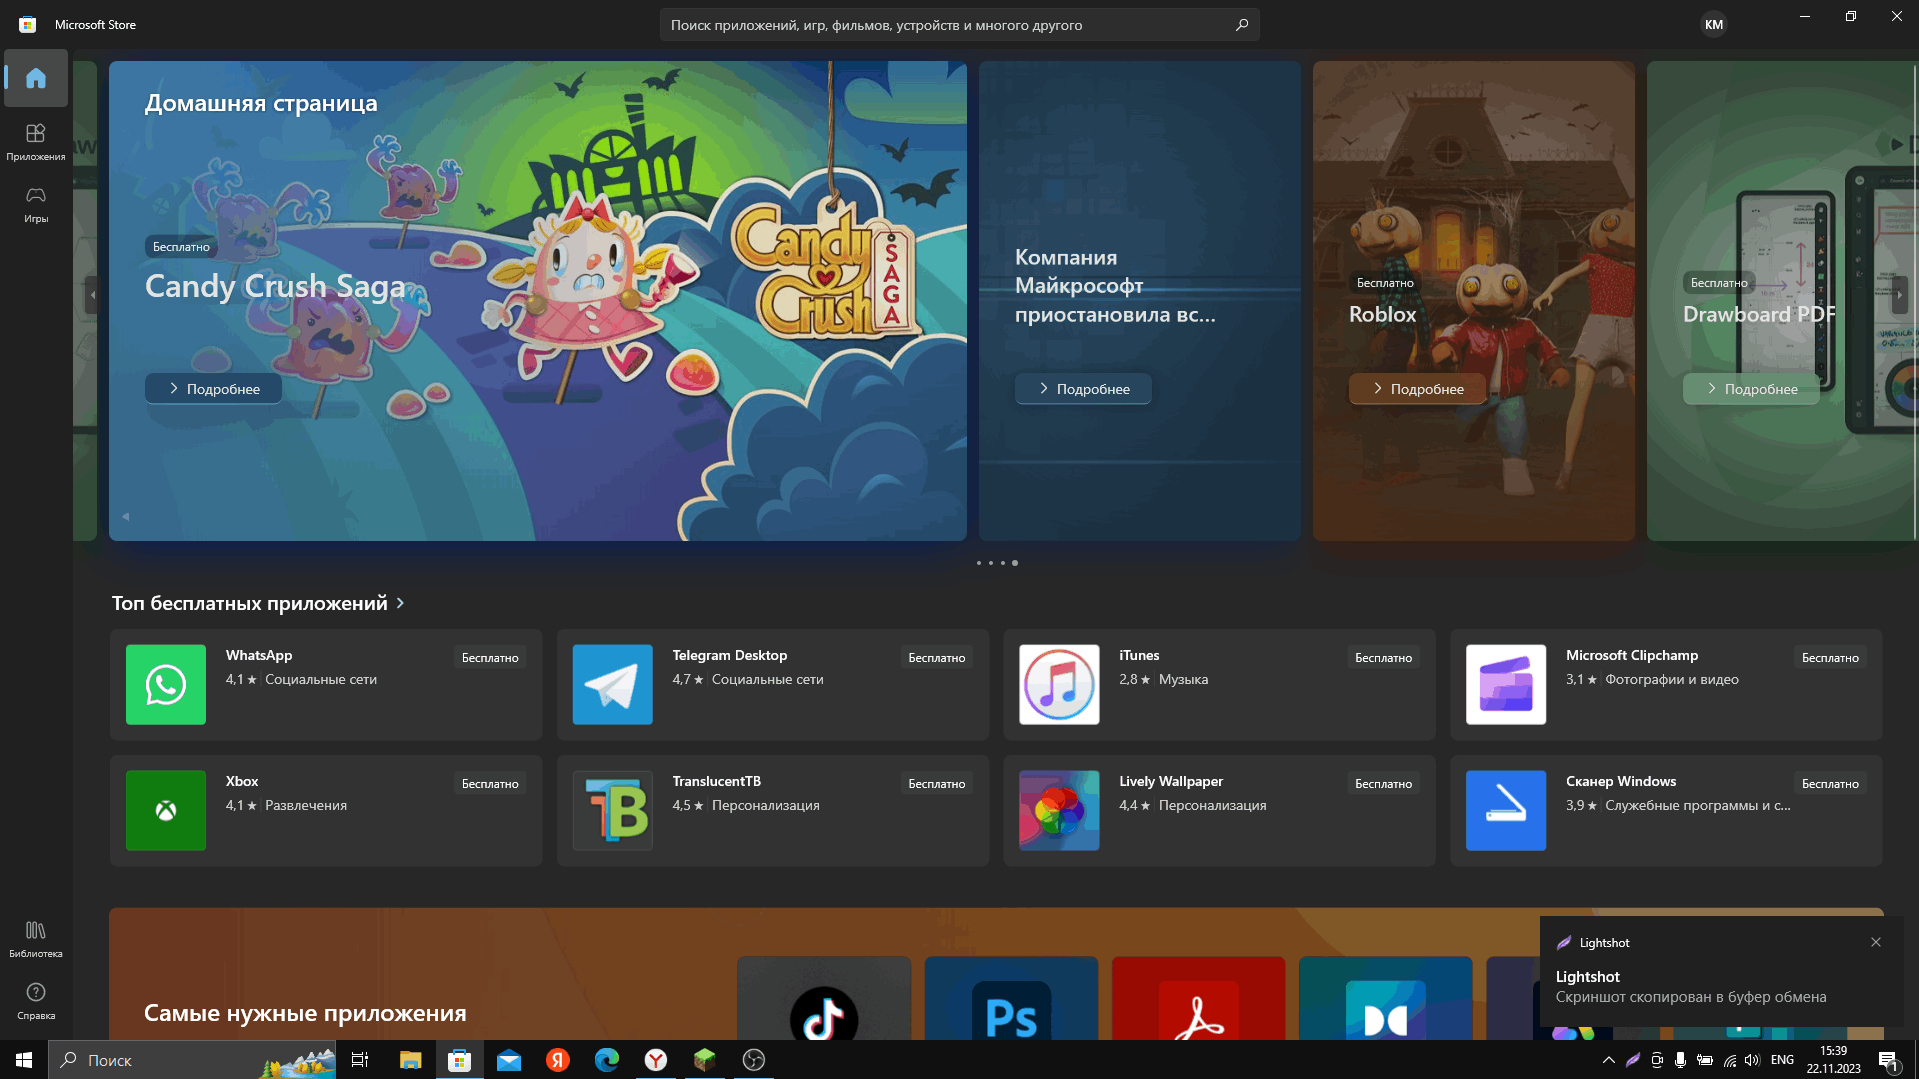This screenshot has width=1919, height=1079.
Task: Click the Бесплатно button for TranslucentTB
Action: click(x=937, y=784)
